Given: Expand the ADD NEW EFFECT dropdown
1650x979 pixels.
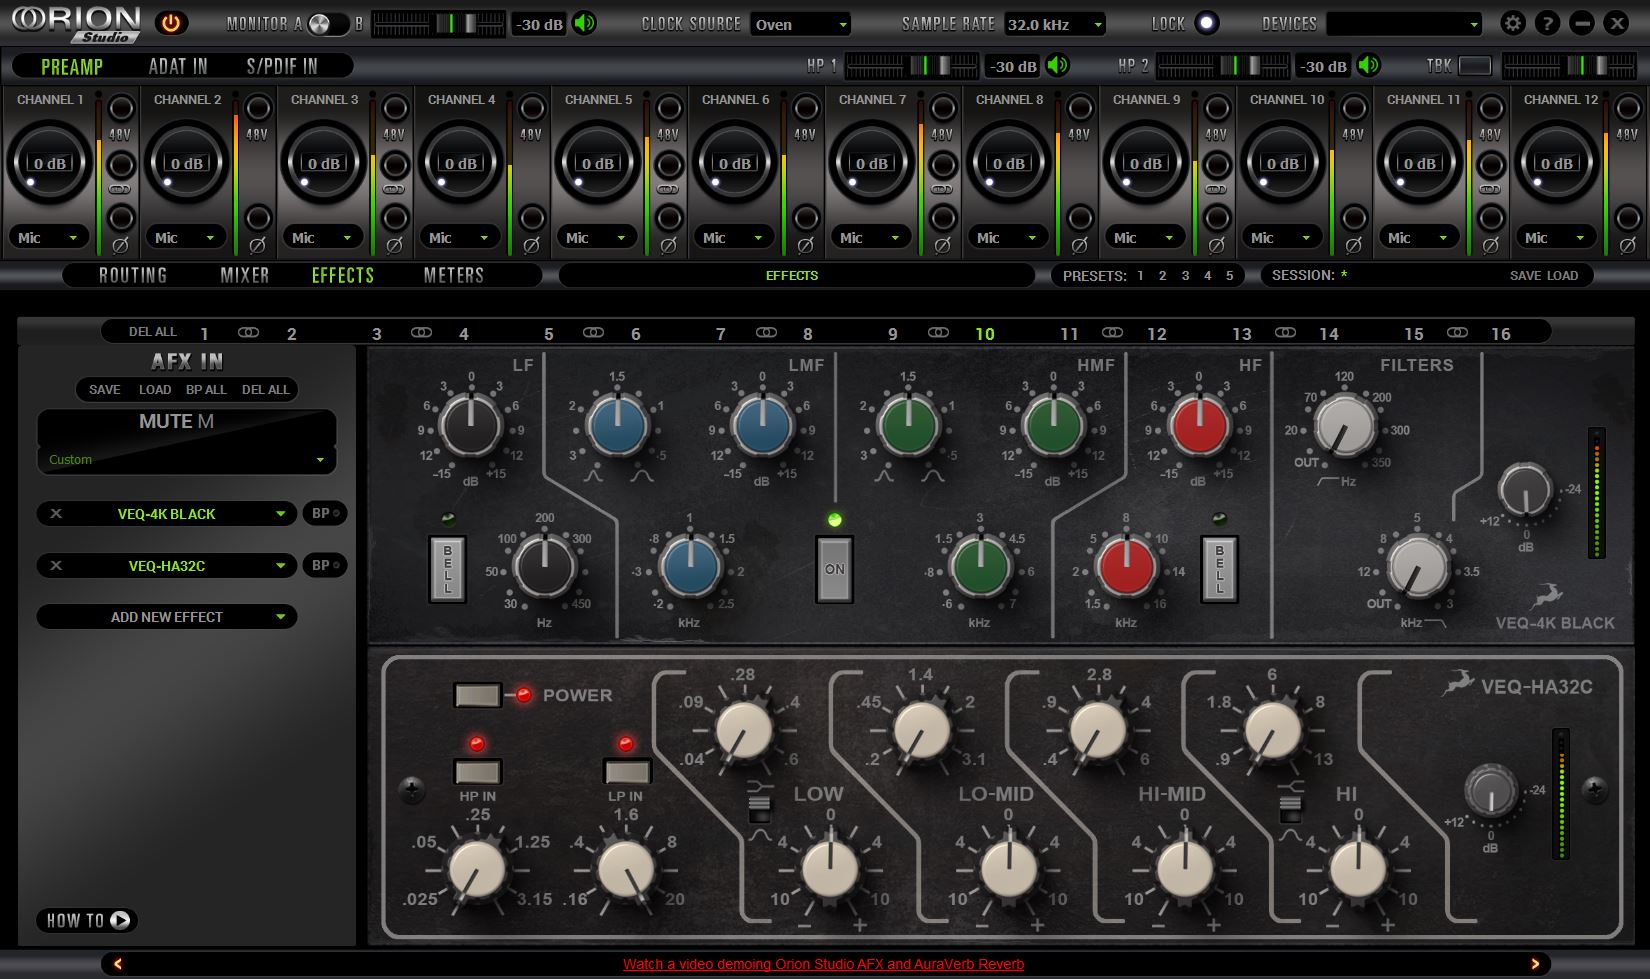Looking at the screenshot, I should (x=166, y=616).
